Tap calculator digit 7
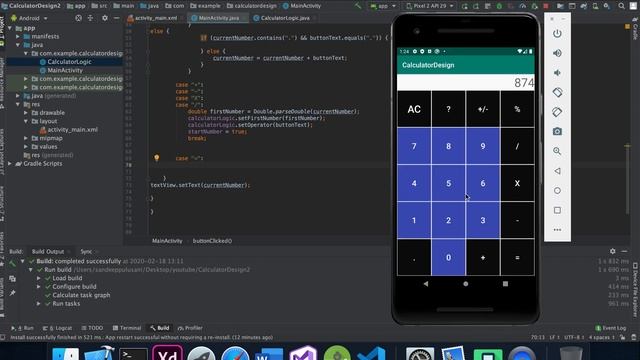Image resolution: width=640 pixels, height=360 pixels. click(414, 146)
